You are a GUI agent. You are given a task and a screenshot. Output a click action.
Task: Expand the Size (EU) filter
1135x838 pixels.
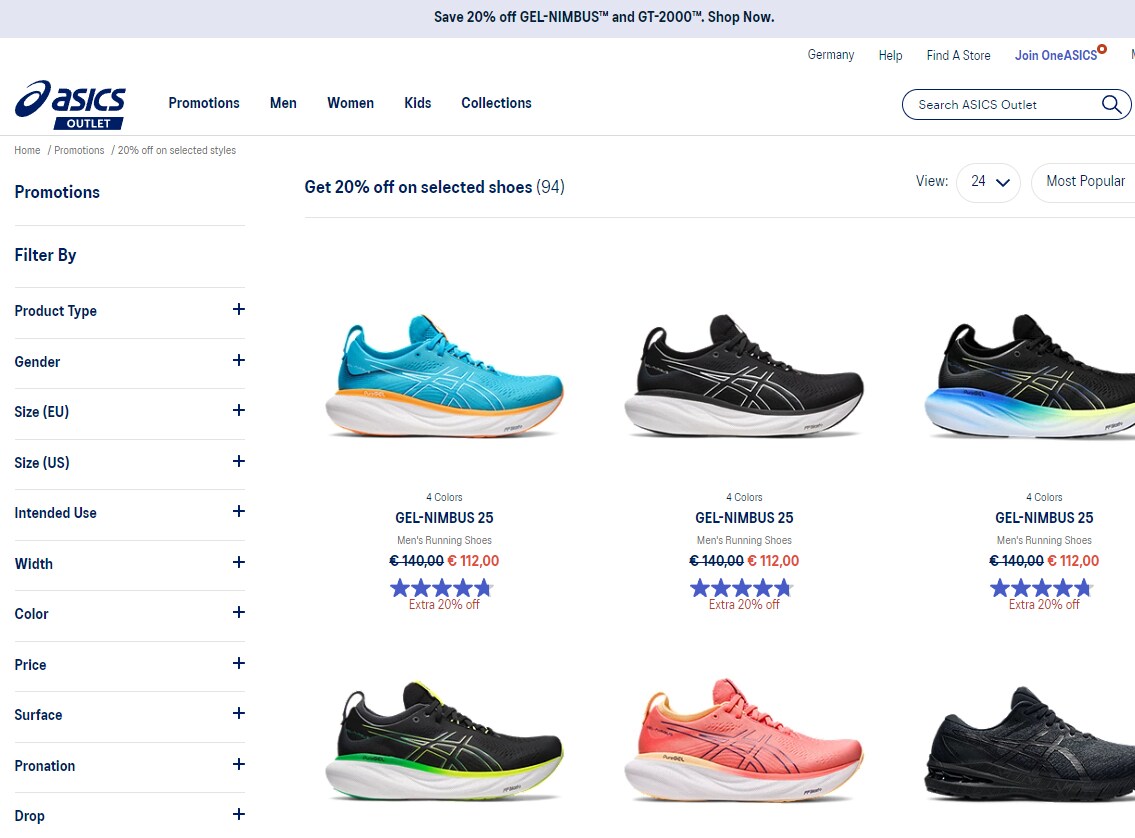coord(130,411)
